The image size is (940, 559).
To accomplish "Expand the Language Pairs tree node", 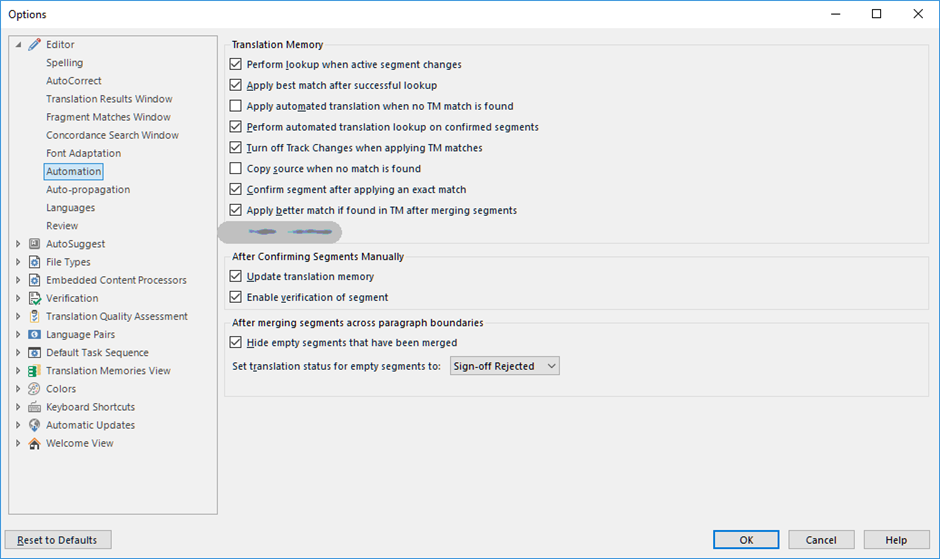I will [18, 334].
